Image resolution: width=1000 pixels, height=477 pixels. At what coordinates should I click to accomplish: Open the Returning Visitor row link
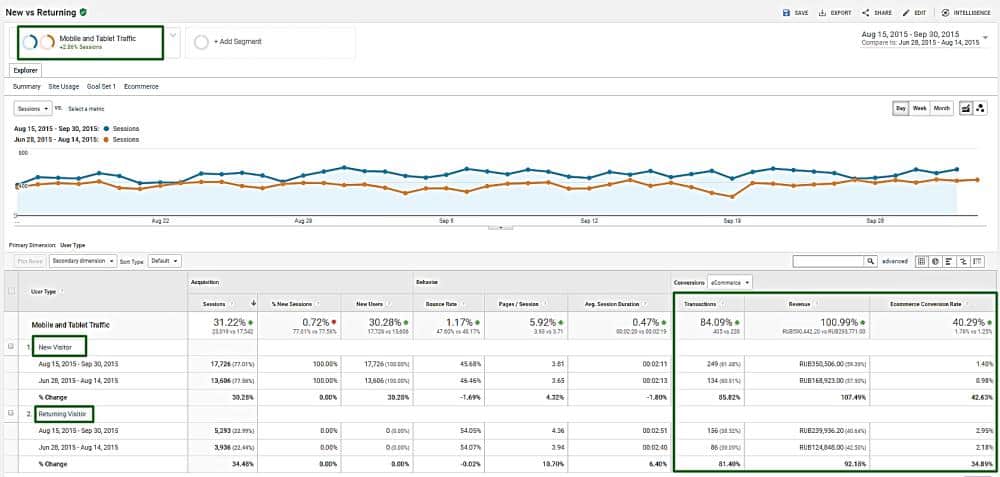[x=60, y=414]
